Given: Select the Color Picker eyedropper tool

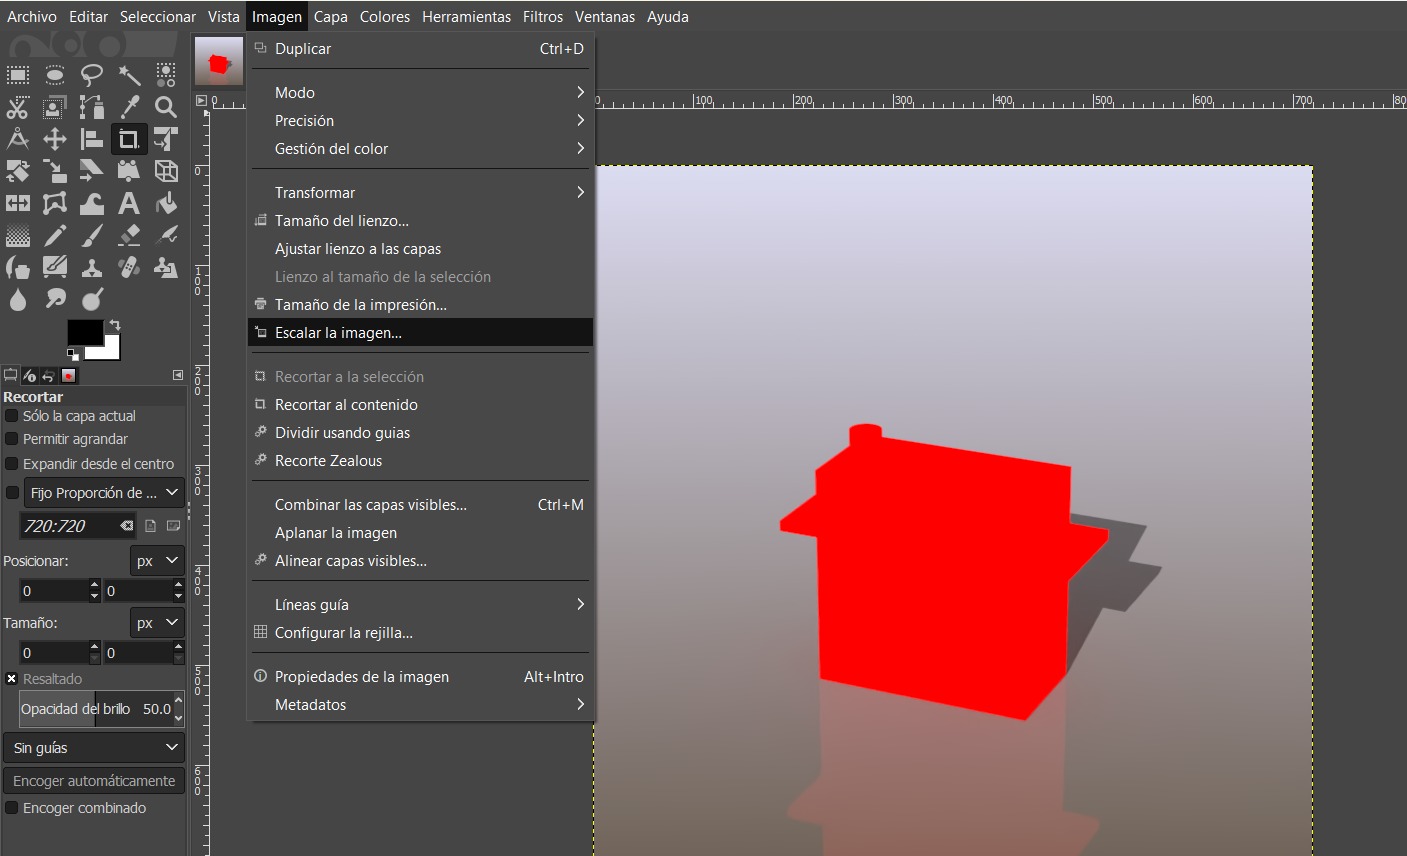Looking at the screenshot, I should (129, 107).
